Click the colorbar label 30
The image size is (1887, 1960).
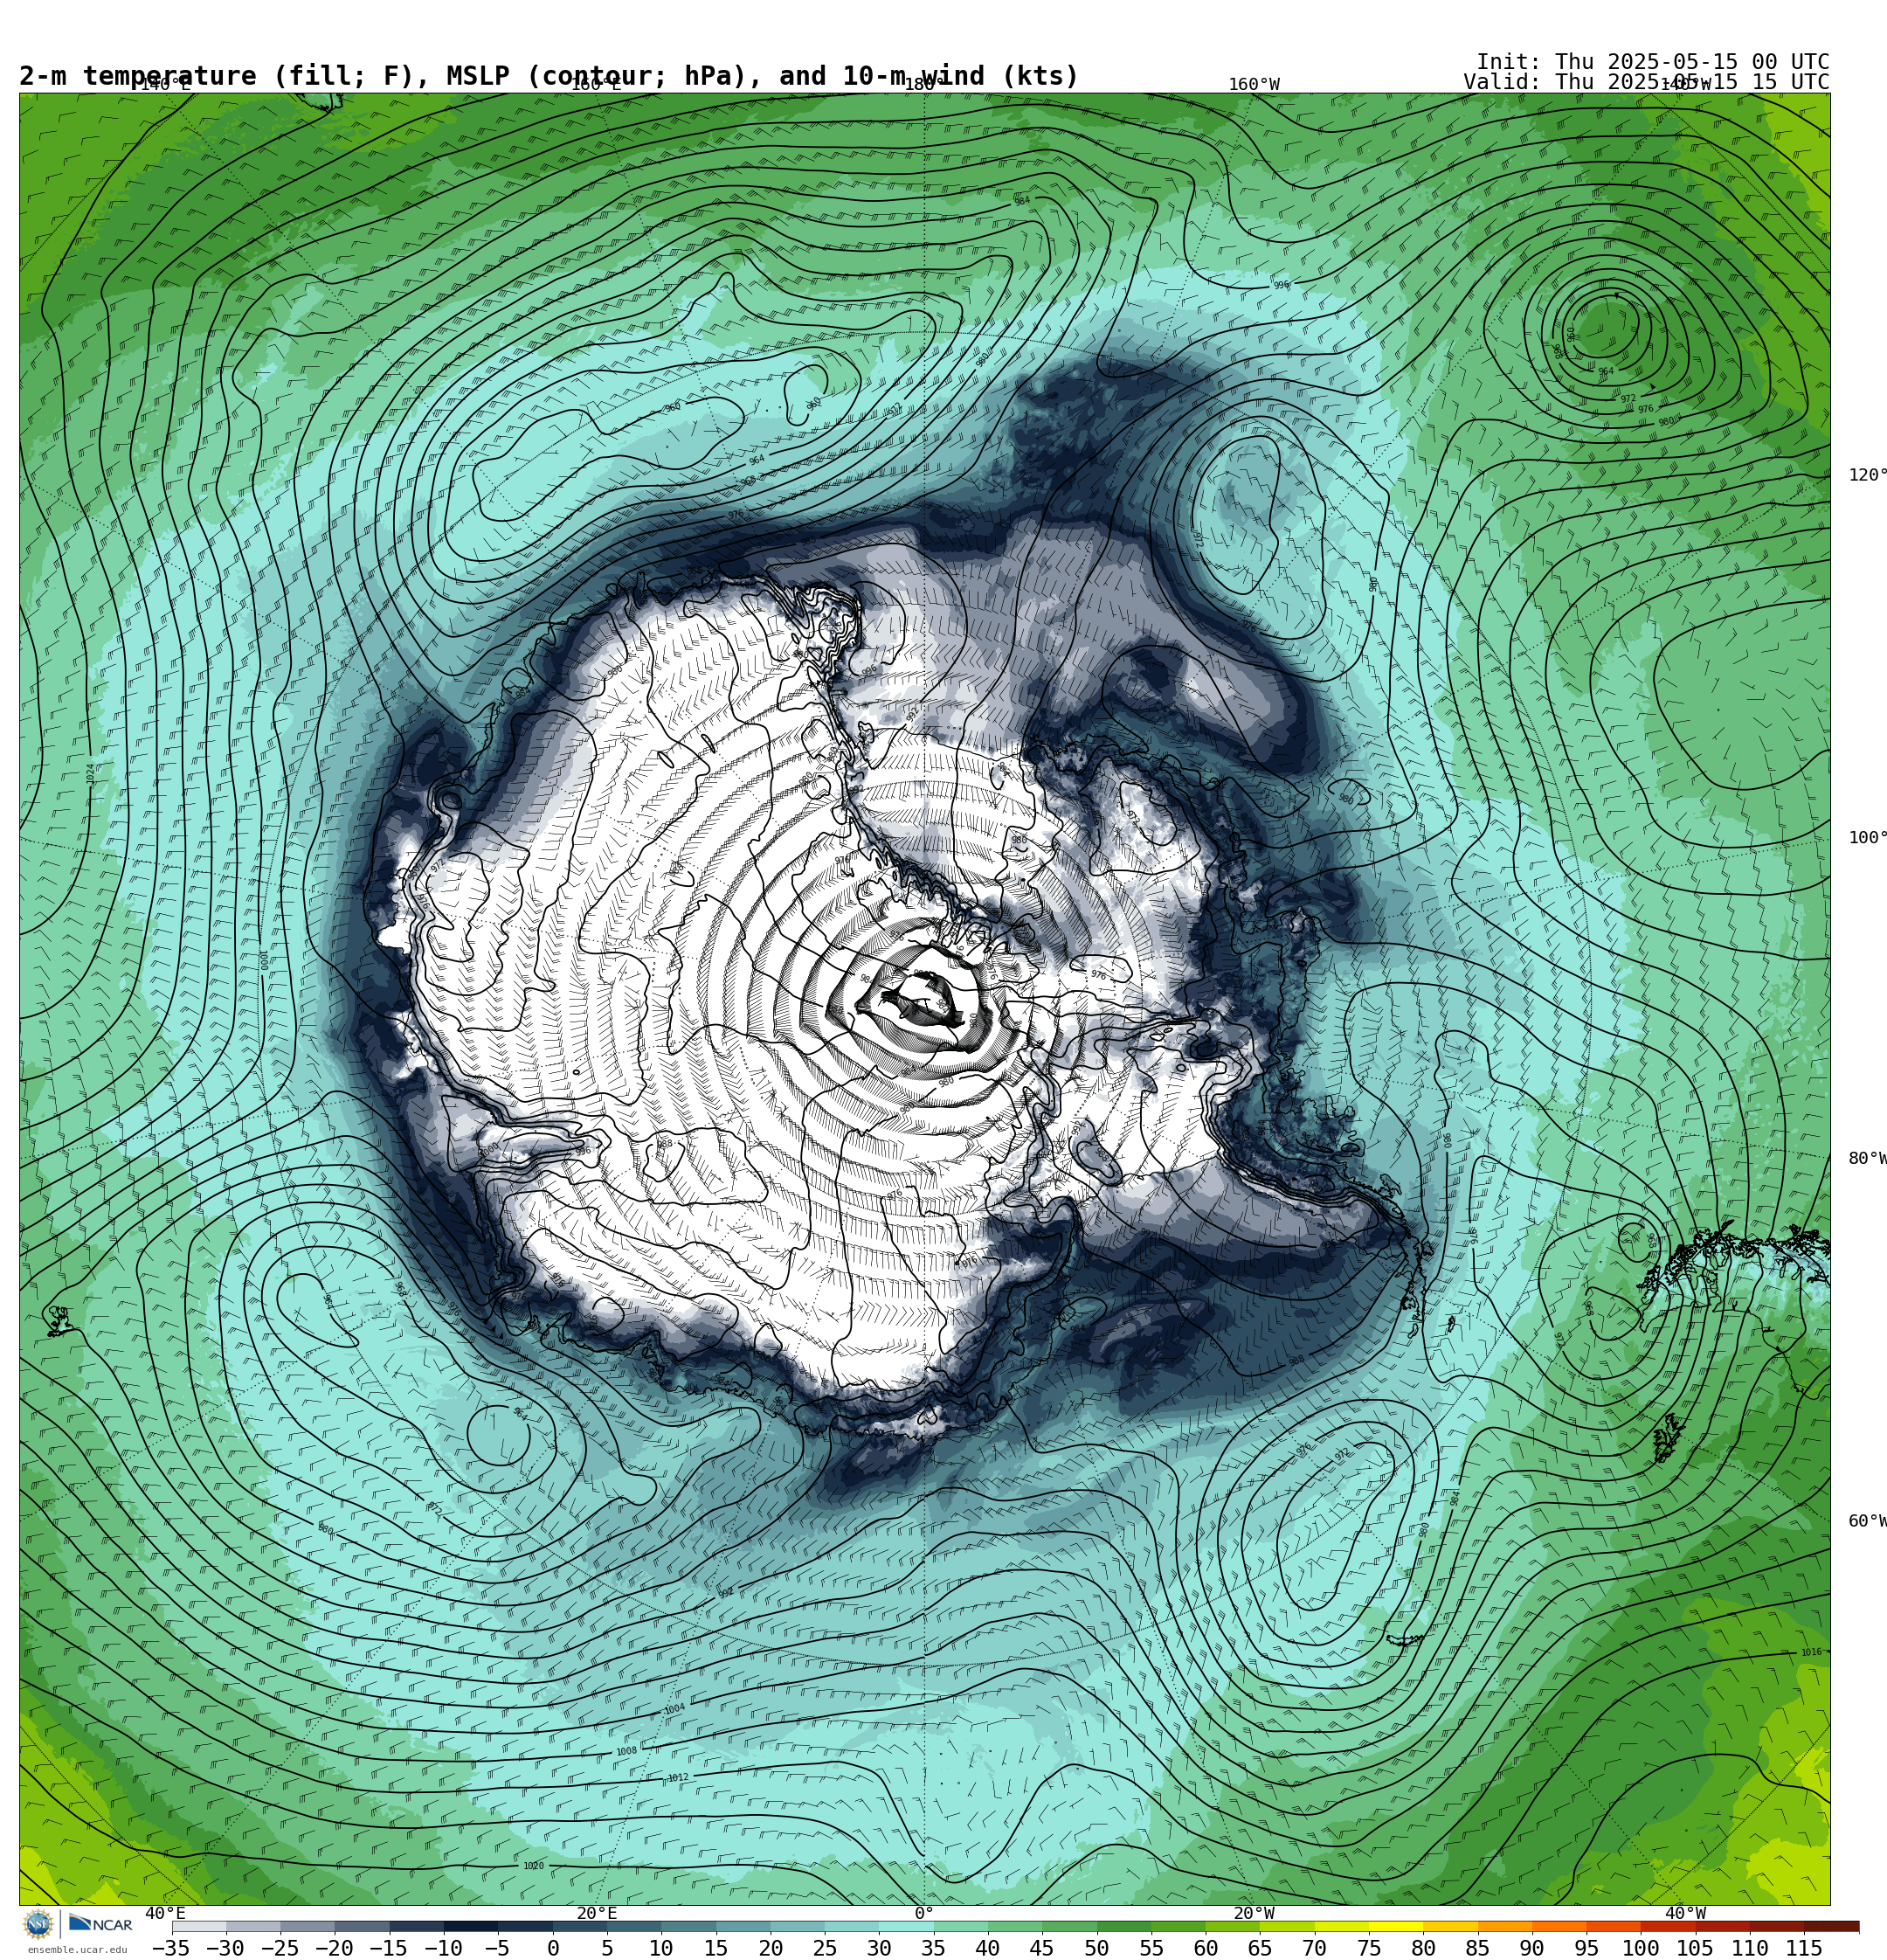(x=879, y=1948)
